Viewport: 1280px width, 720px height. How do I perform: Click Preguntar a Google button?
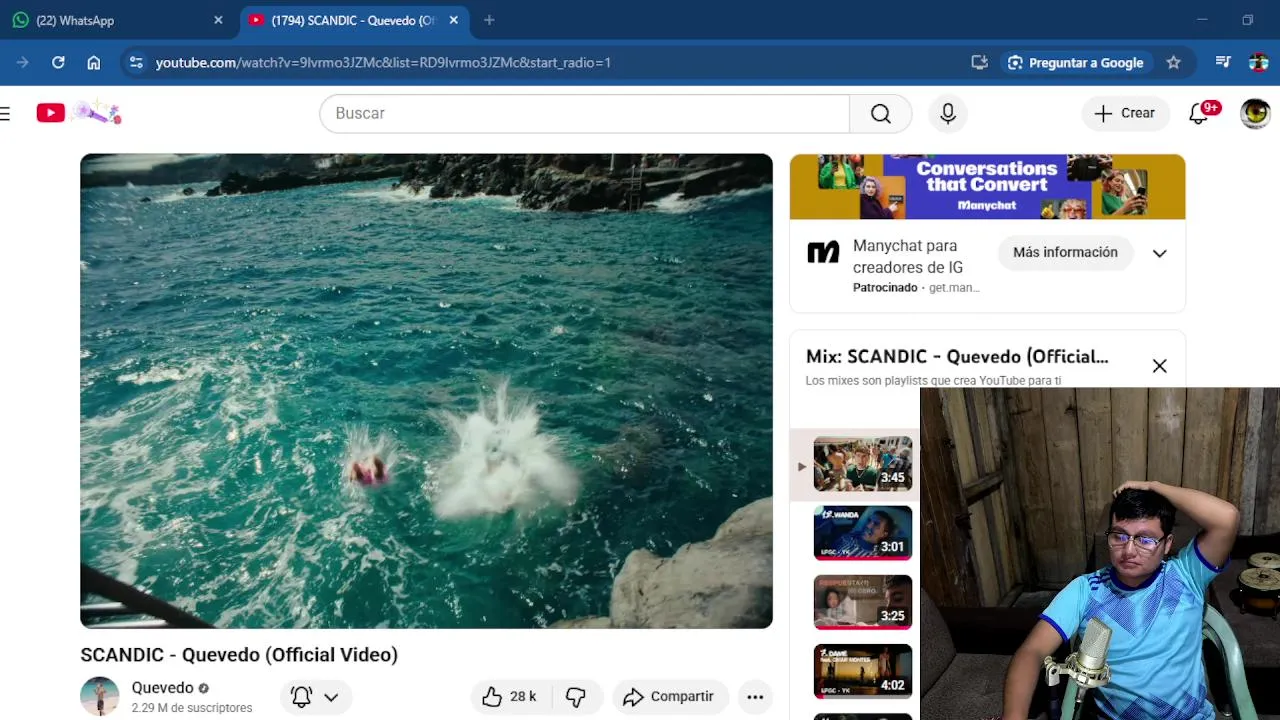[x=1076, y=62]
